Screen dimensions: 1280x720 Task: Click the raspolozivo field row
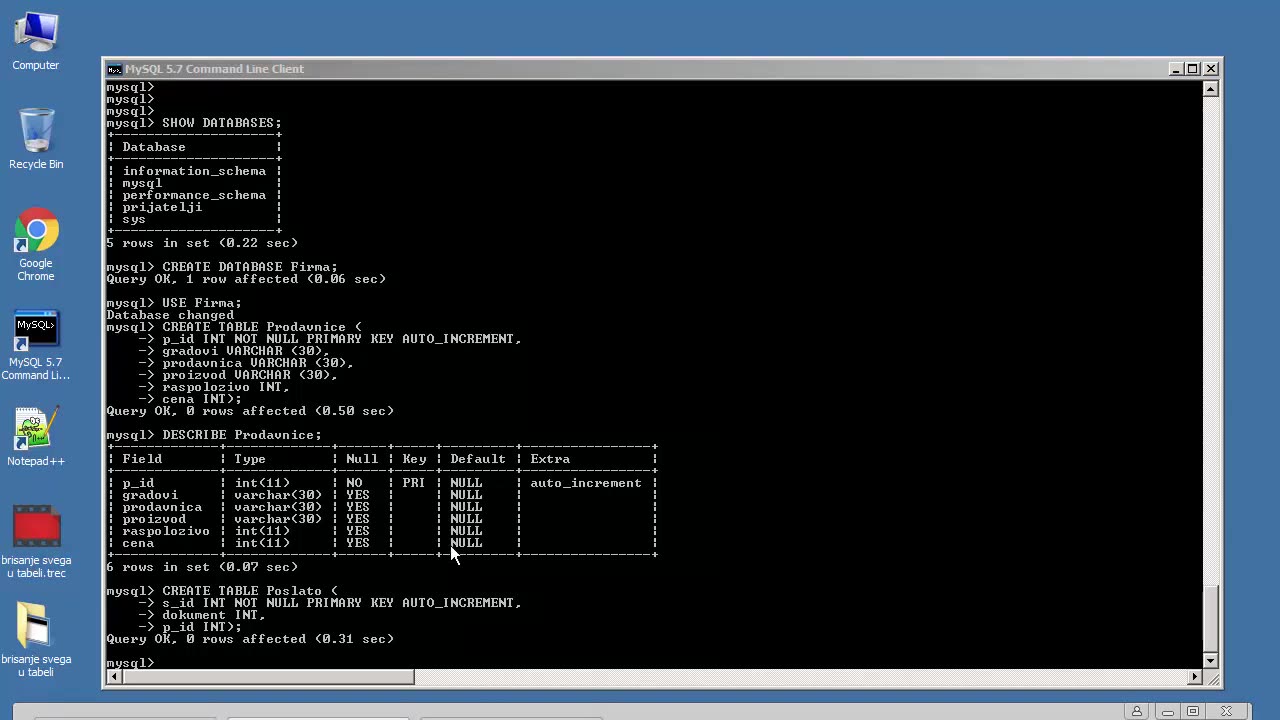pos(382,531)
